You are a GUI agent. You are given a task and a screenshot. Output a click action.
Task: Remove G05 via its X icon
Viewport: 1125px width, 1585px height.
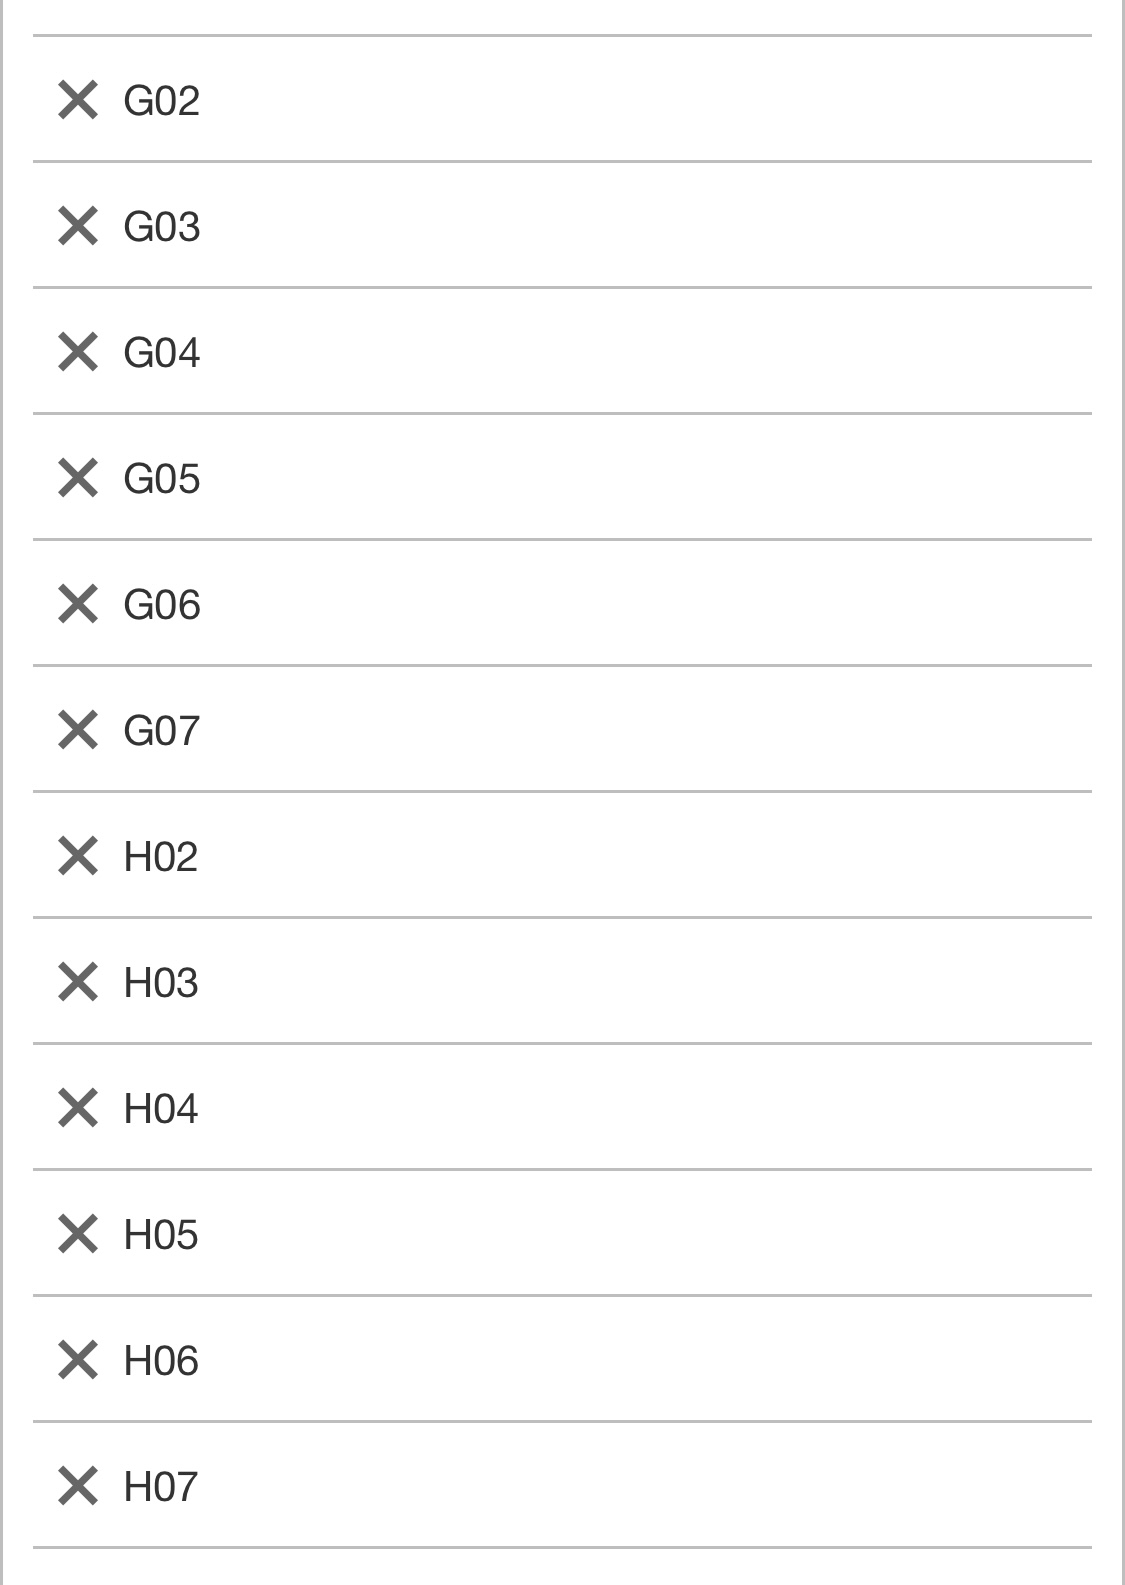(x=78, y=478)
